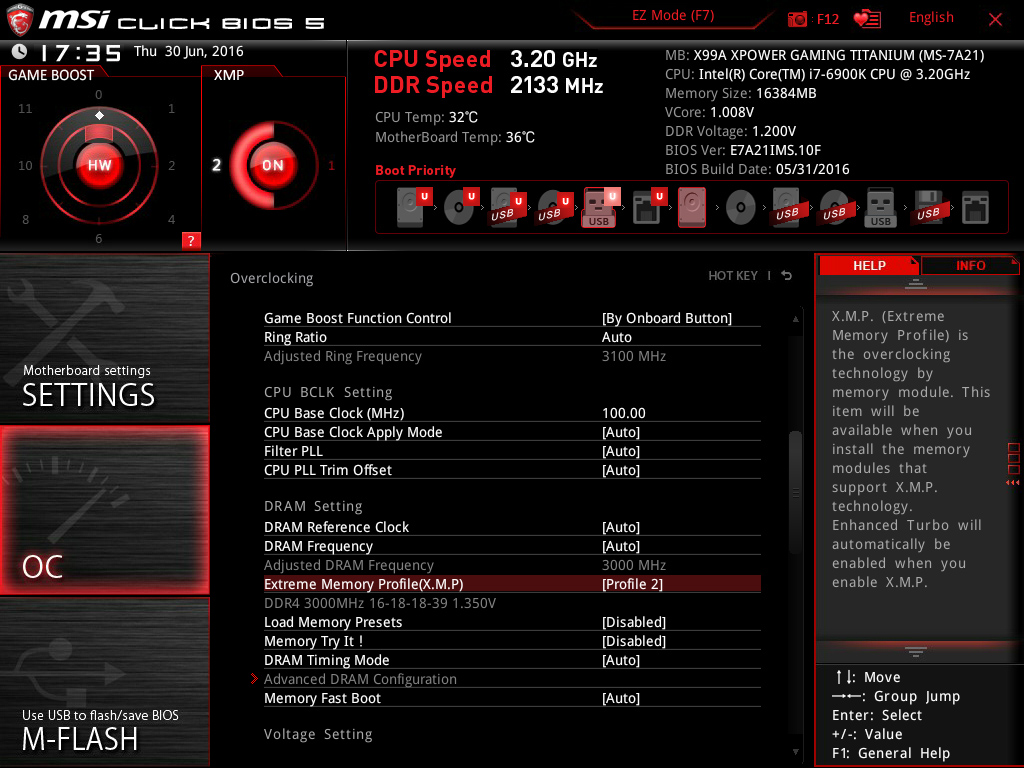
Task: Open the OC overclocking section
Action: click(x=104, y=511)
